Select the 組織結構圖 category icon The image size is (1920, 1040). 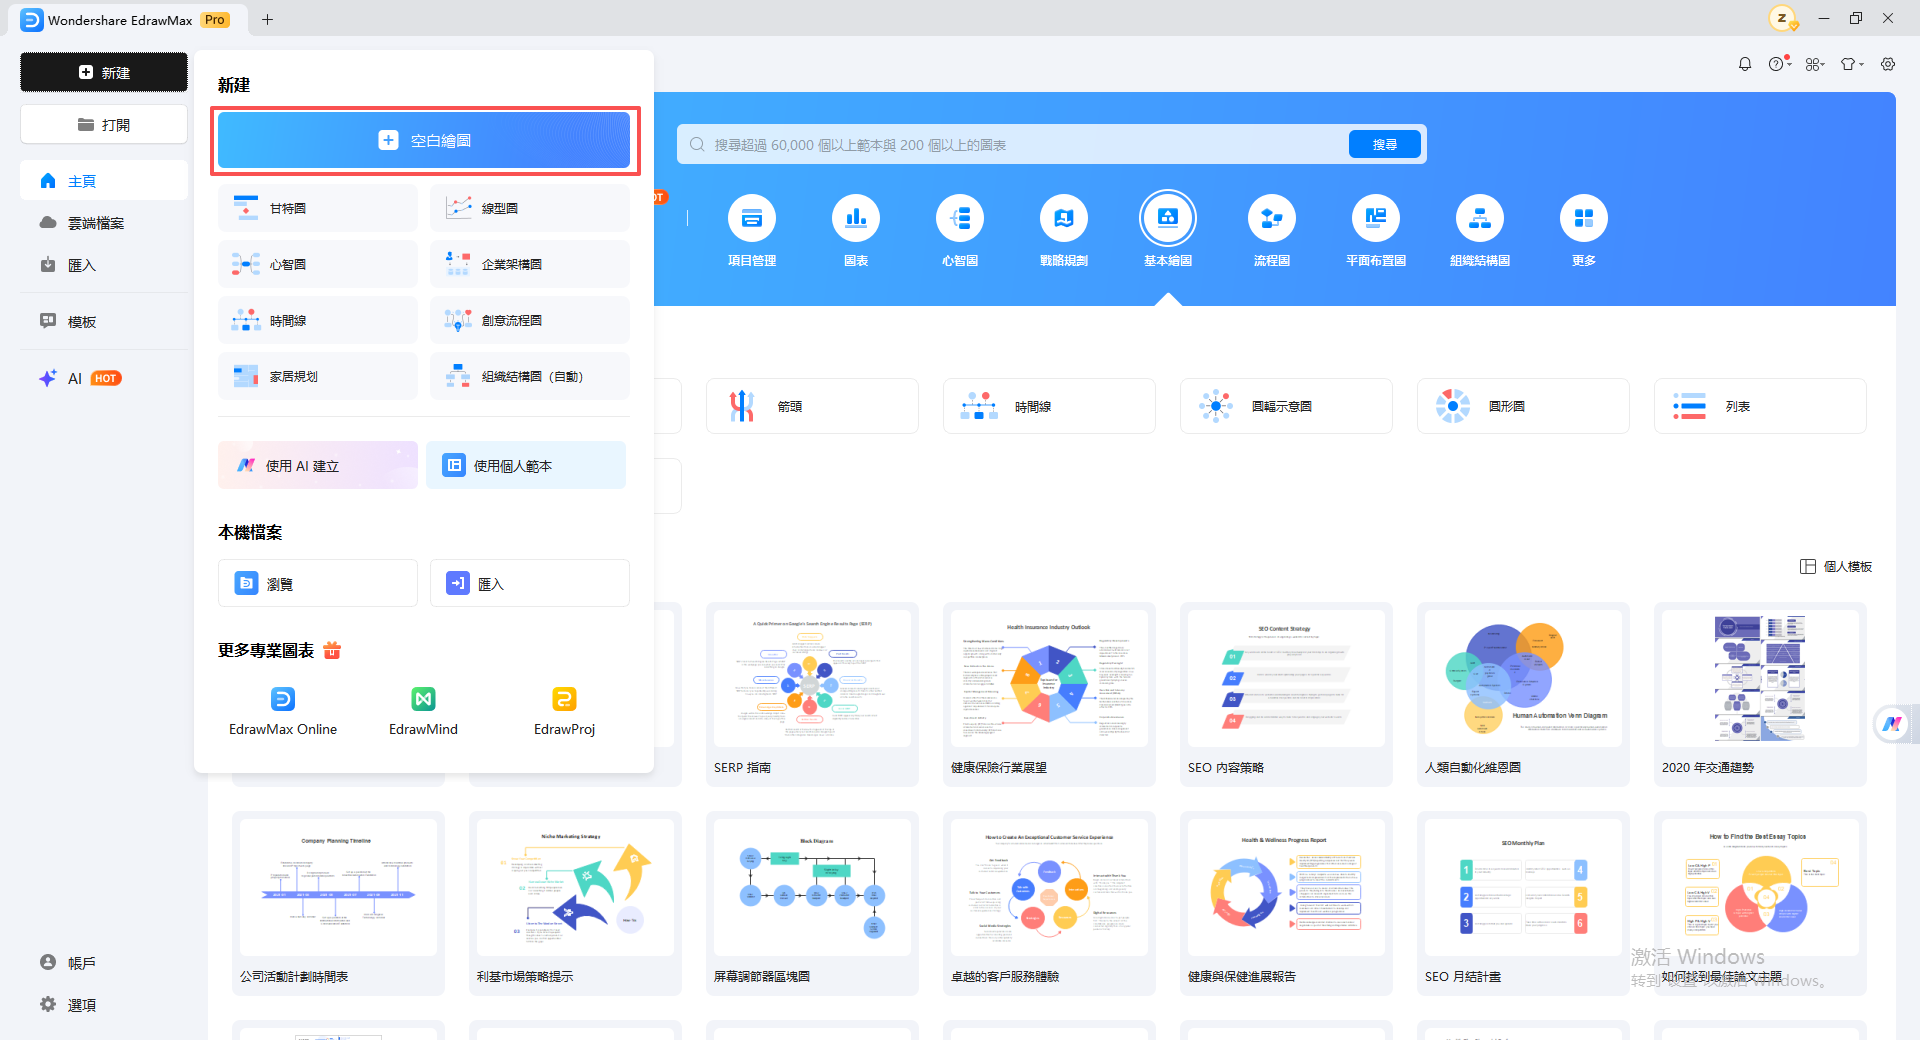tap(1480, 218)
